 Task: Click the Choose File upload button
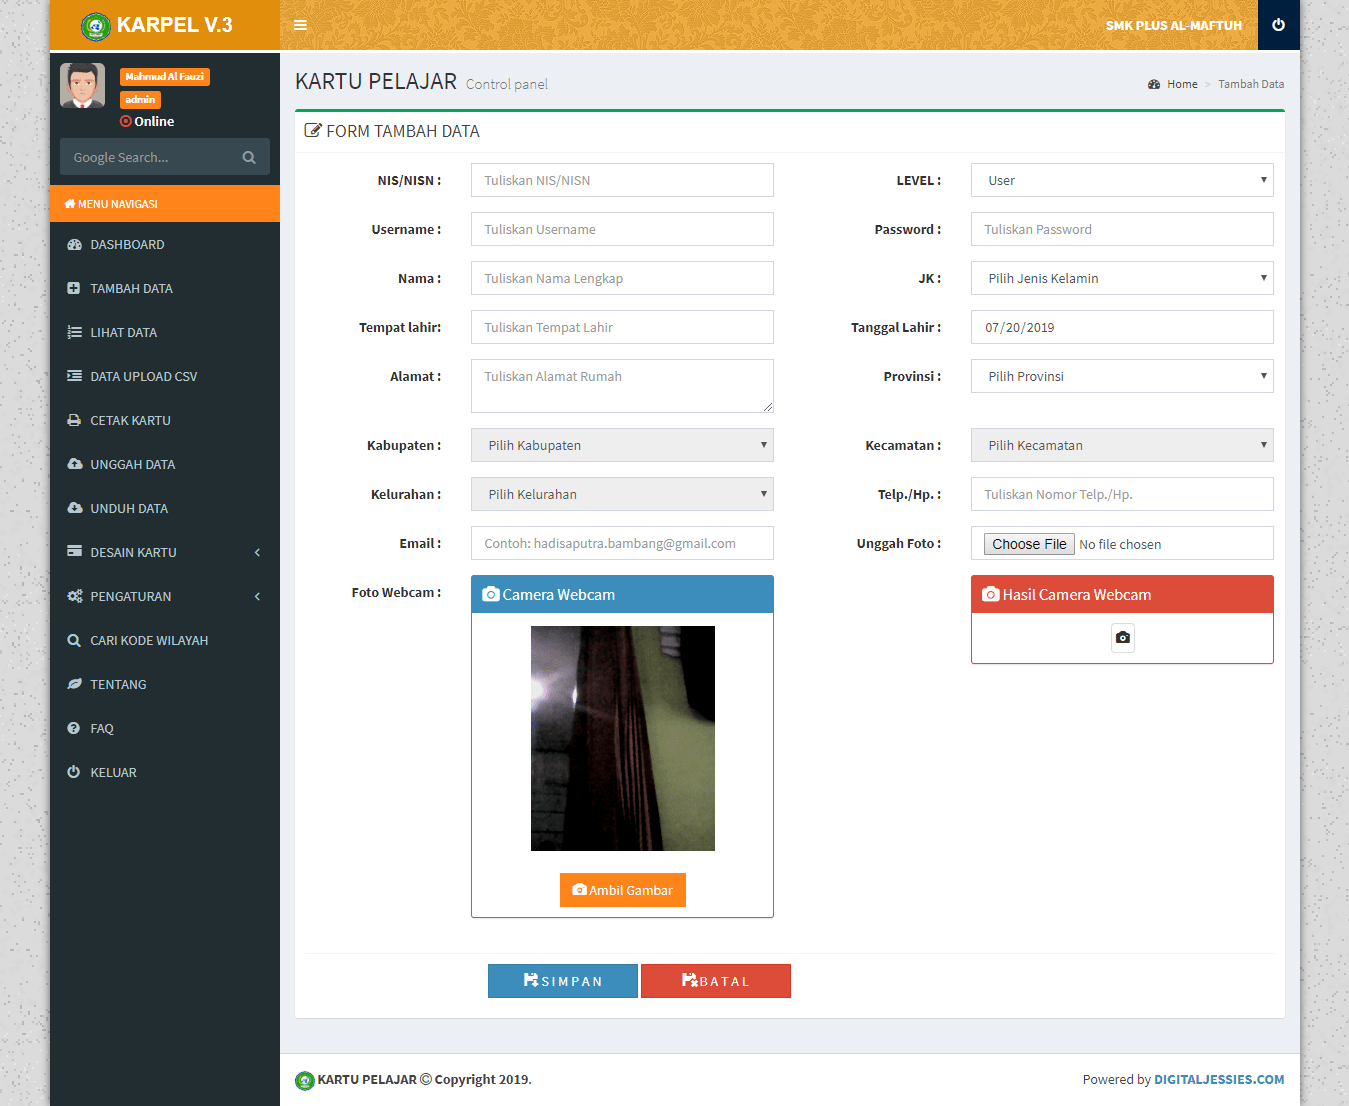1029,544
